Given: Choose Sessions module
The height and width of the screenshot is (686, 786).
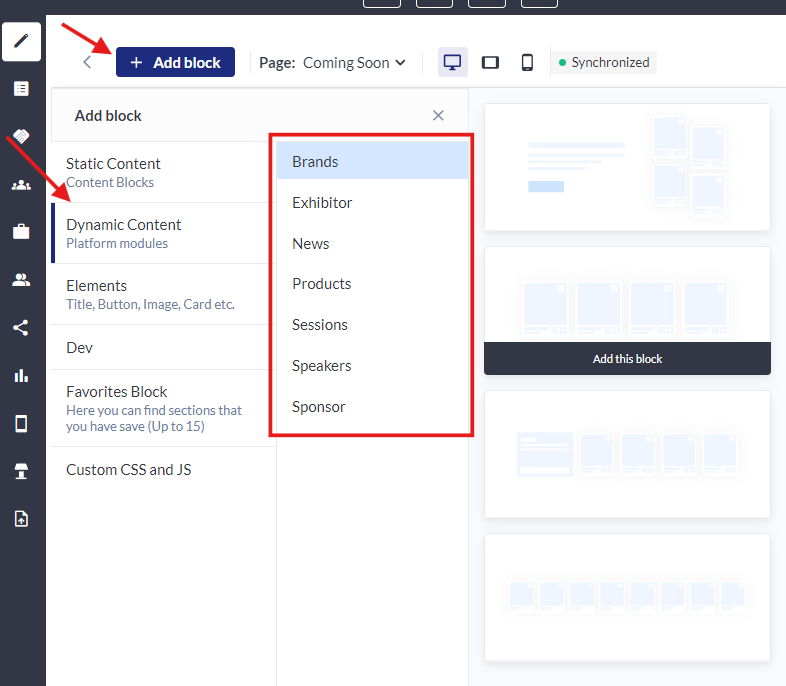Looking at the screenshot, I should 372,325.
